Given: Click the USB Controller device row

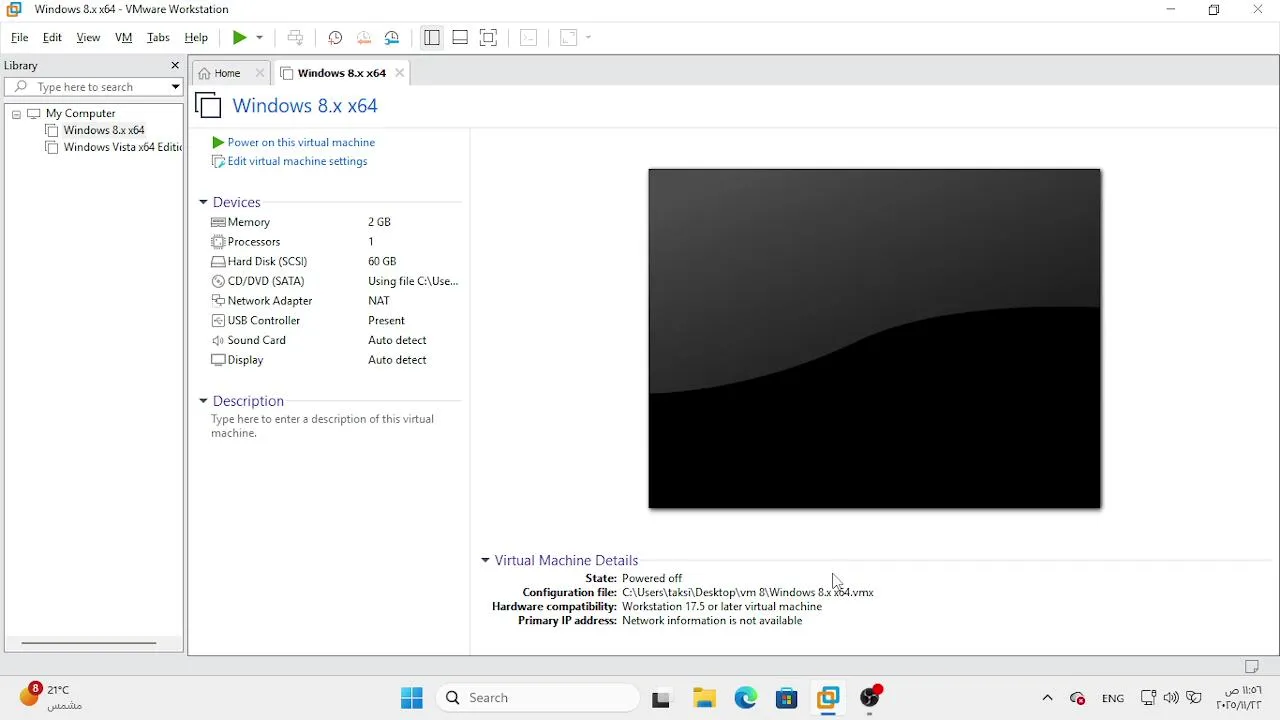Looking at the screenshot, I should point(334,321).
